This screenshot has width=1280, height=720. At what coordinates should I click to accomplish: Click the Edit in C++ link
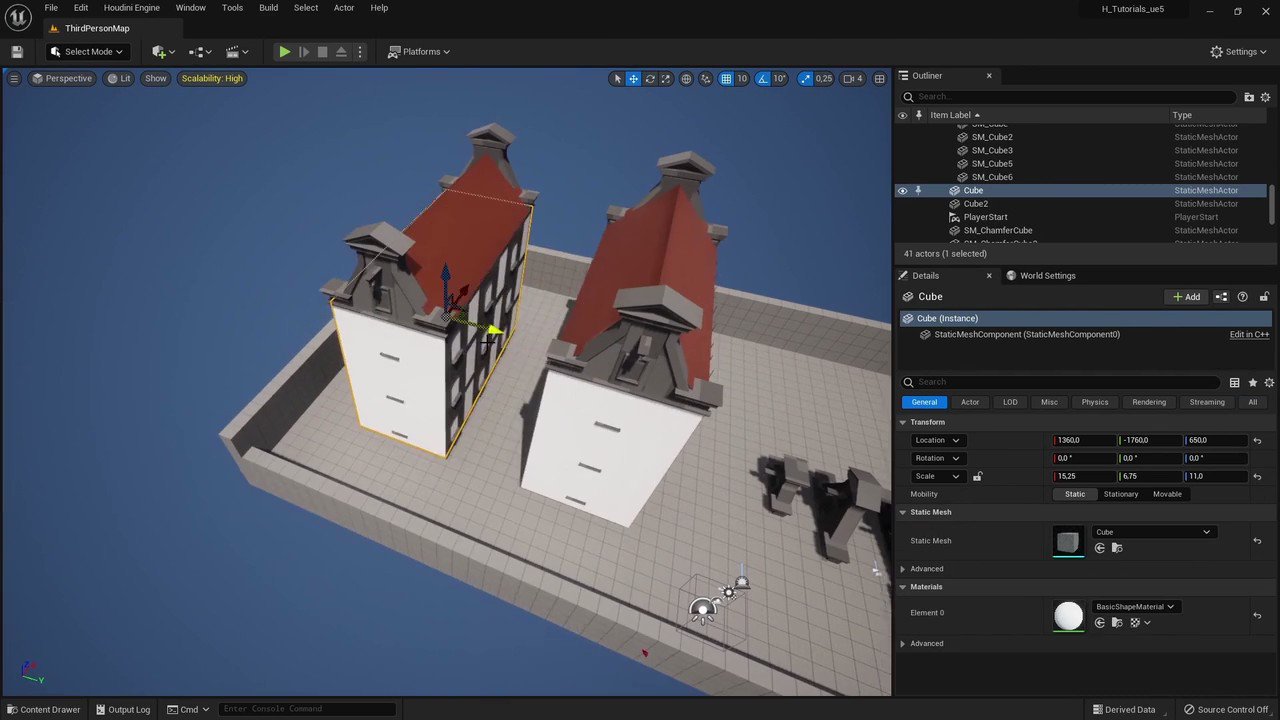tap(1248, 334)
